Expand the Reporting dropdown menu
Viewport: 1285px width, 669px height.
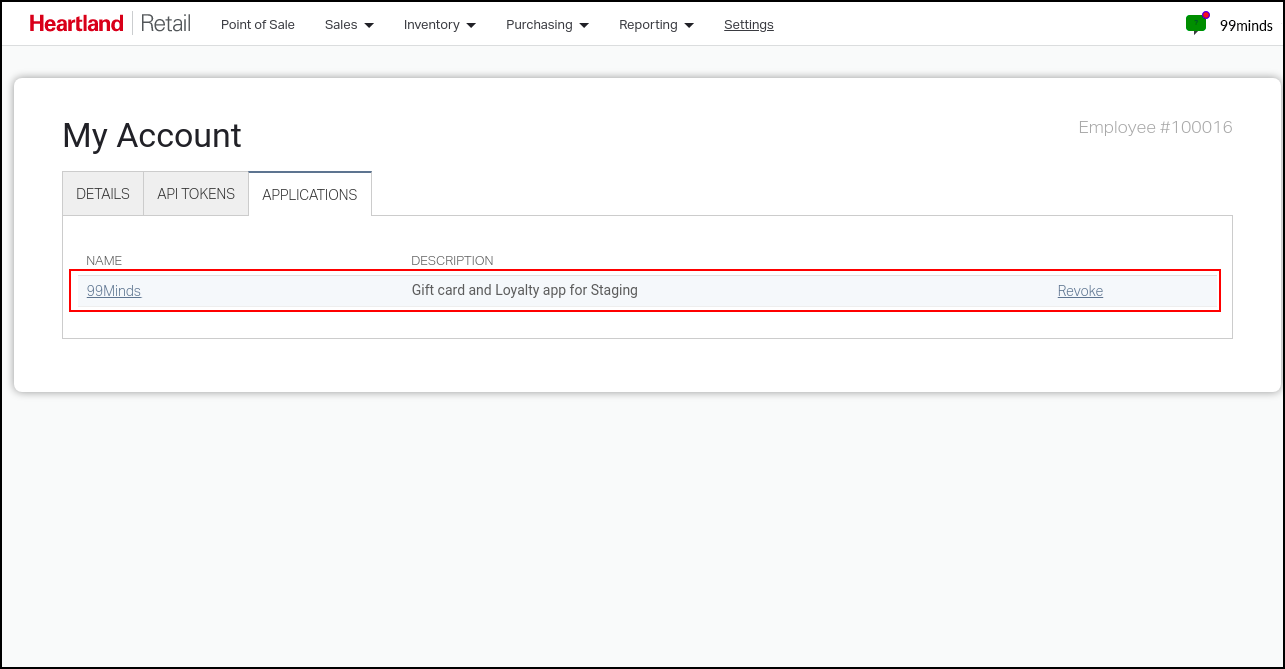[656, 25]
